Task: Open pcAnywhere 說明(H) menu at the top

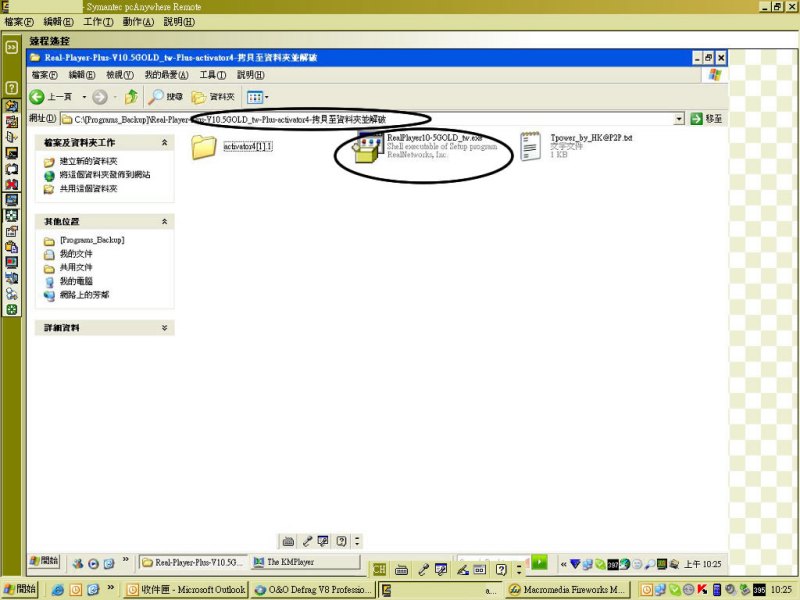Action: [x=179, y=22]
